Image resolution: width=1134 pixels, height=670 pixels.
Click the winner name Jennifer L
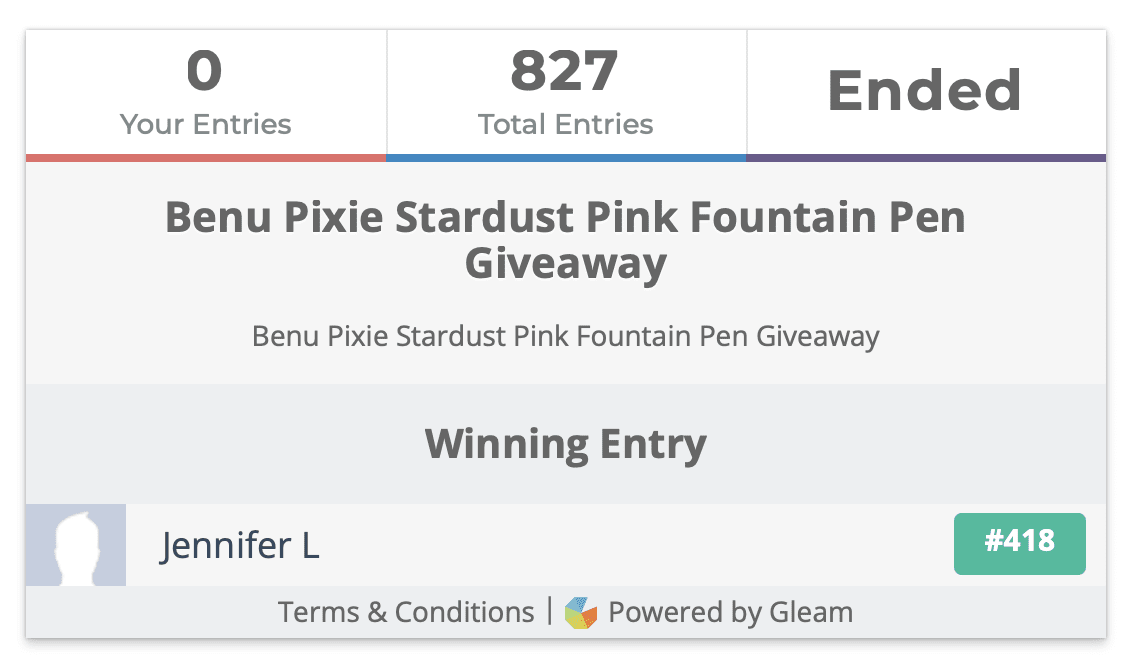(239, 546)
